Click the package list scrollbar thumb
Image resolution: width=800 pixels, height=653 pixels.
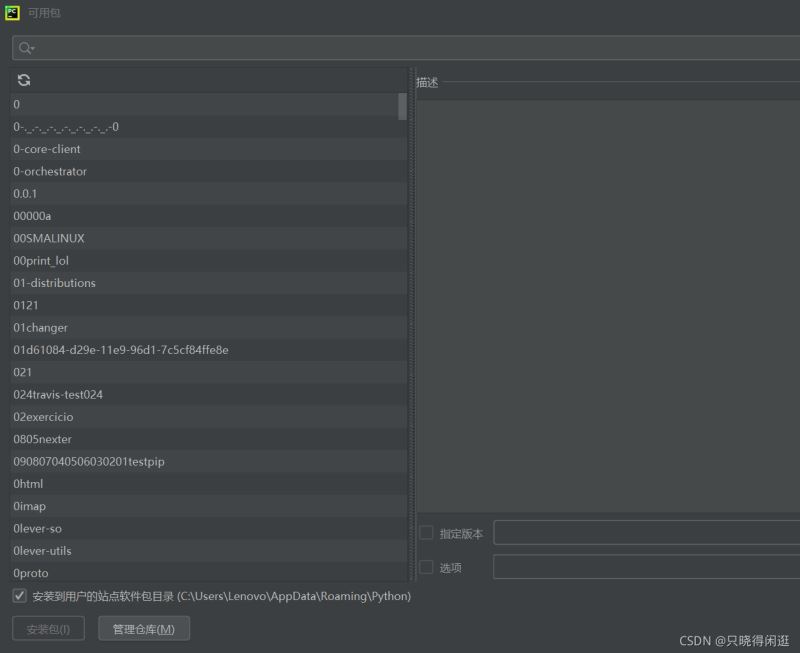click(x=403, y=106)
